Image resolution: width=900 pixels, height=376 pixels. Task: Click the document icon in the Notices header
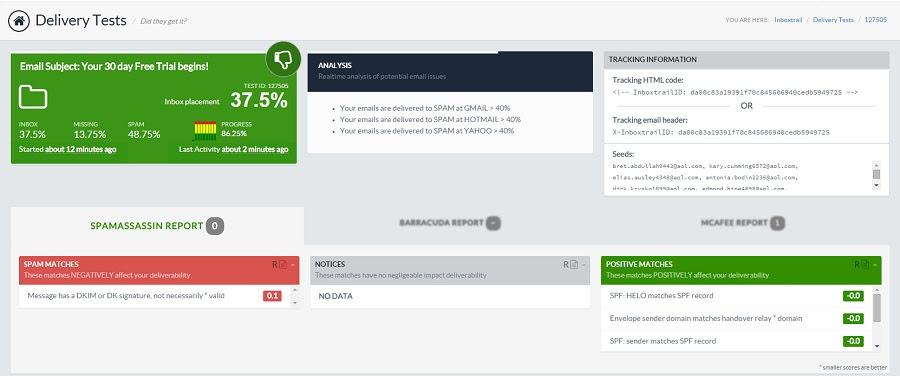574,265
